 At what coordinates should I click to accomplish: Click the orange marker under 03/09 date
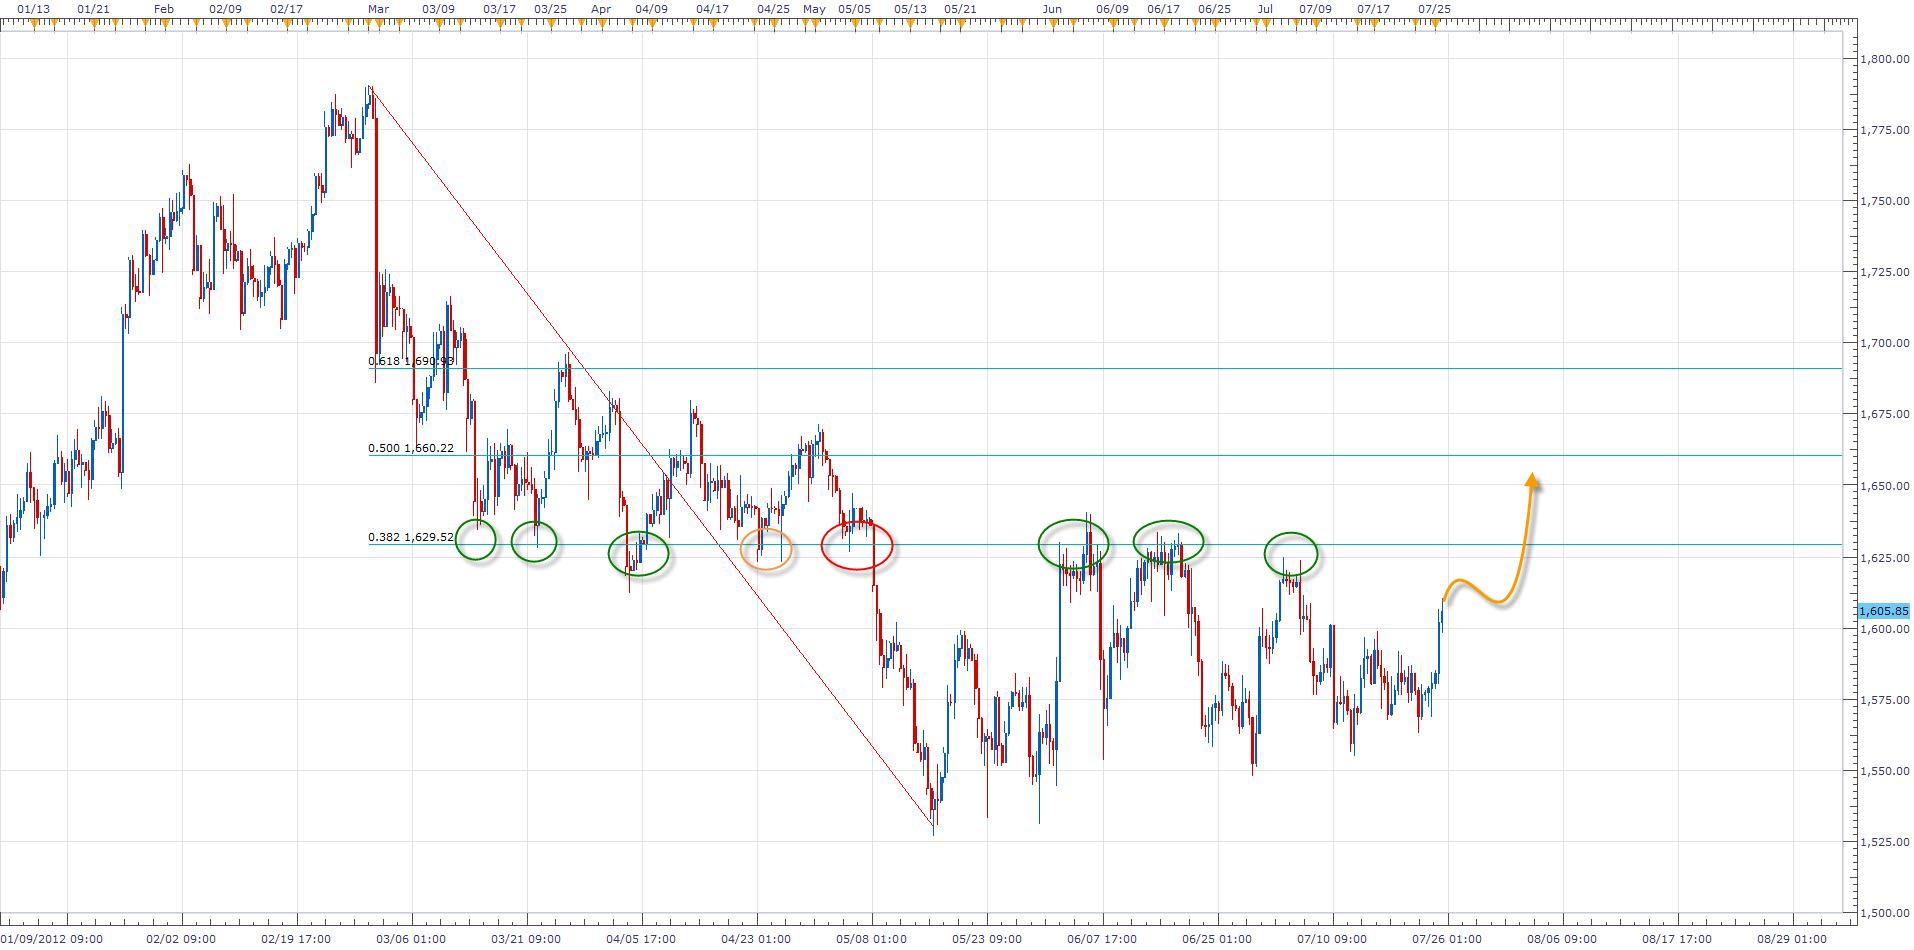pos(438,24)
